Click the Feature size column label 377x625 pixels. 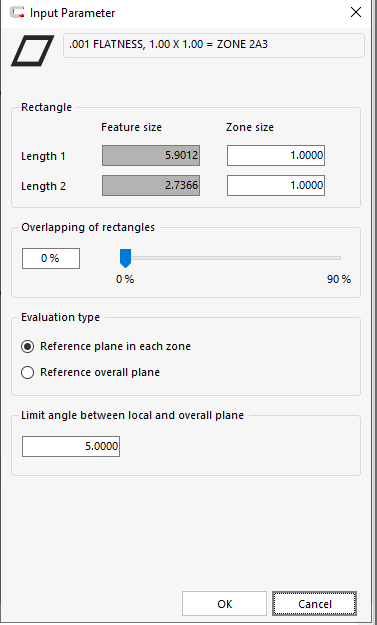pyautogui.click(x=132, y=127)
